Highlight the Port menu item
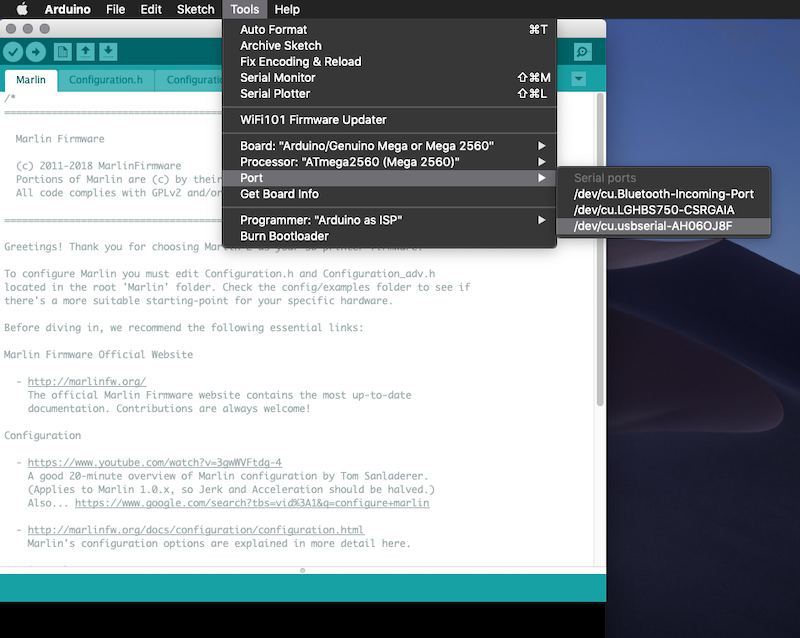The width and height of the screenshot is (800, 638). coord(389,178)
